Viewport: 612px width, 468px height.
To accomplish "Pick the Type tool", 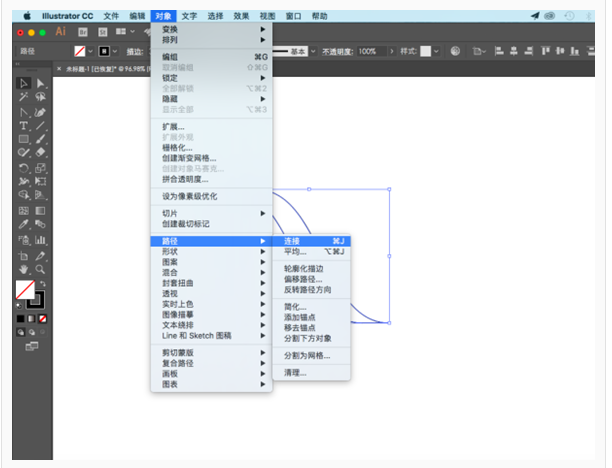I will pyautogui.click(x=24, y=125).
